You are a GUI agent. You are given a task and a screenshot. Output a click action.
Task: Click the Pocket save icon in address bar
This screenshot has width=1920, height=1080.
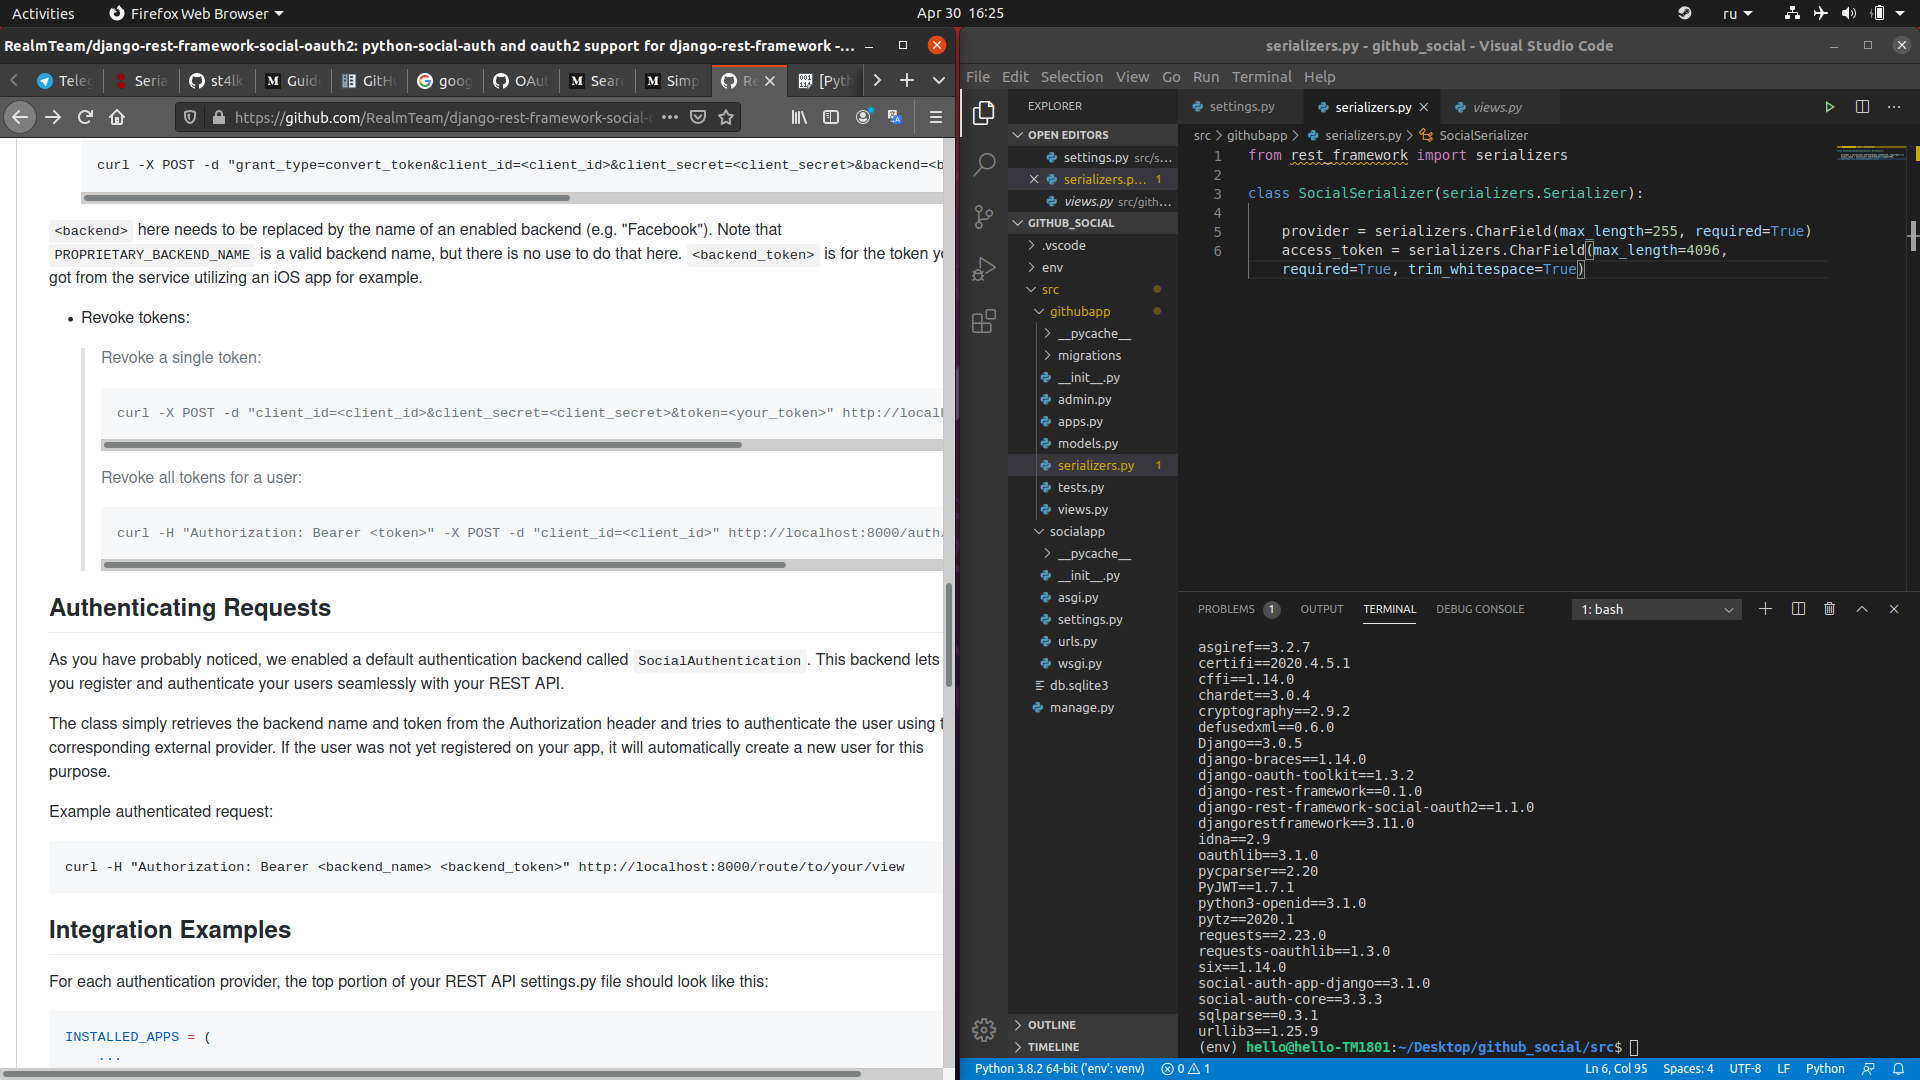pyautogui.click(x=698, y=117)
